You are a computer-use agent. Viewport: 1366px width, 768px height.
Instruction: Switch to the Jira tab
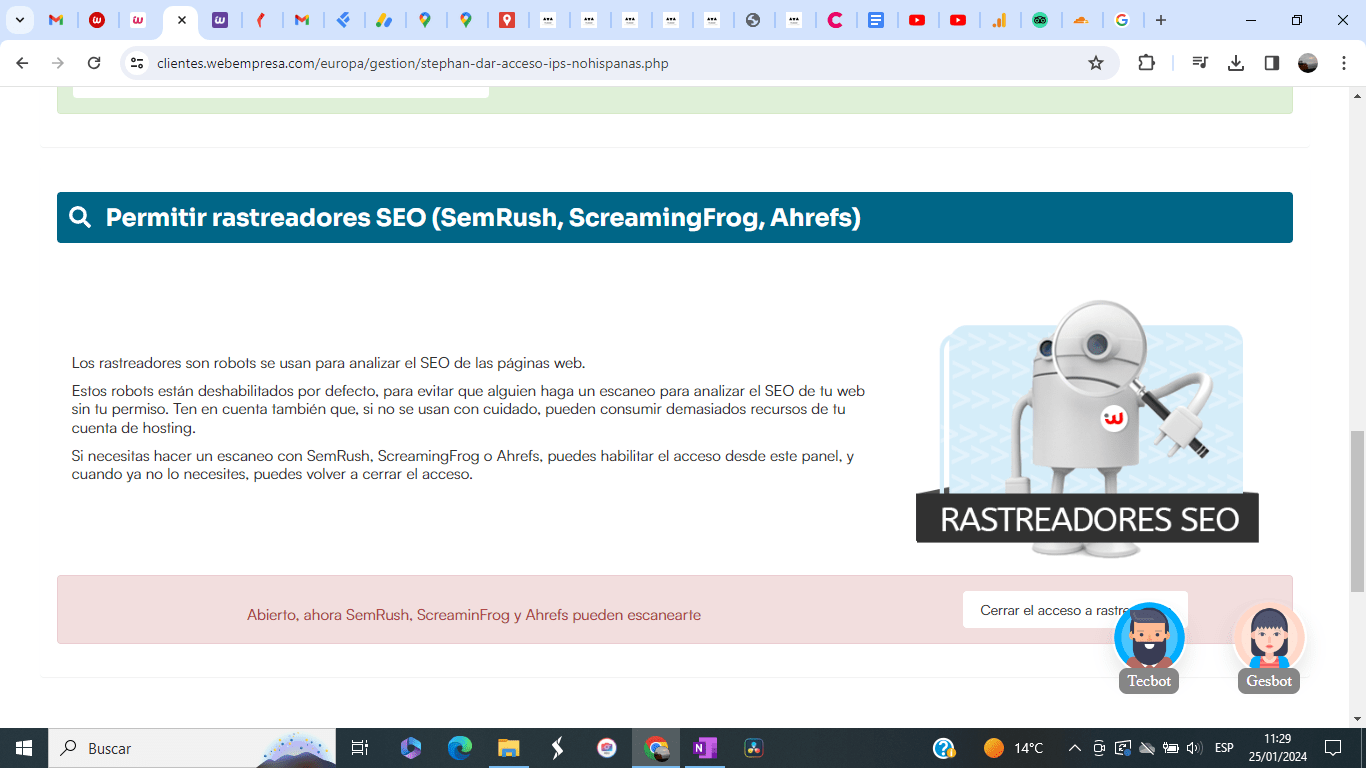coord(343,20)
